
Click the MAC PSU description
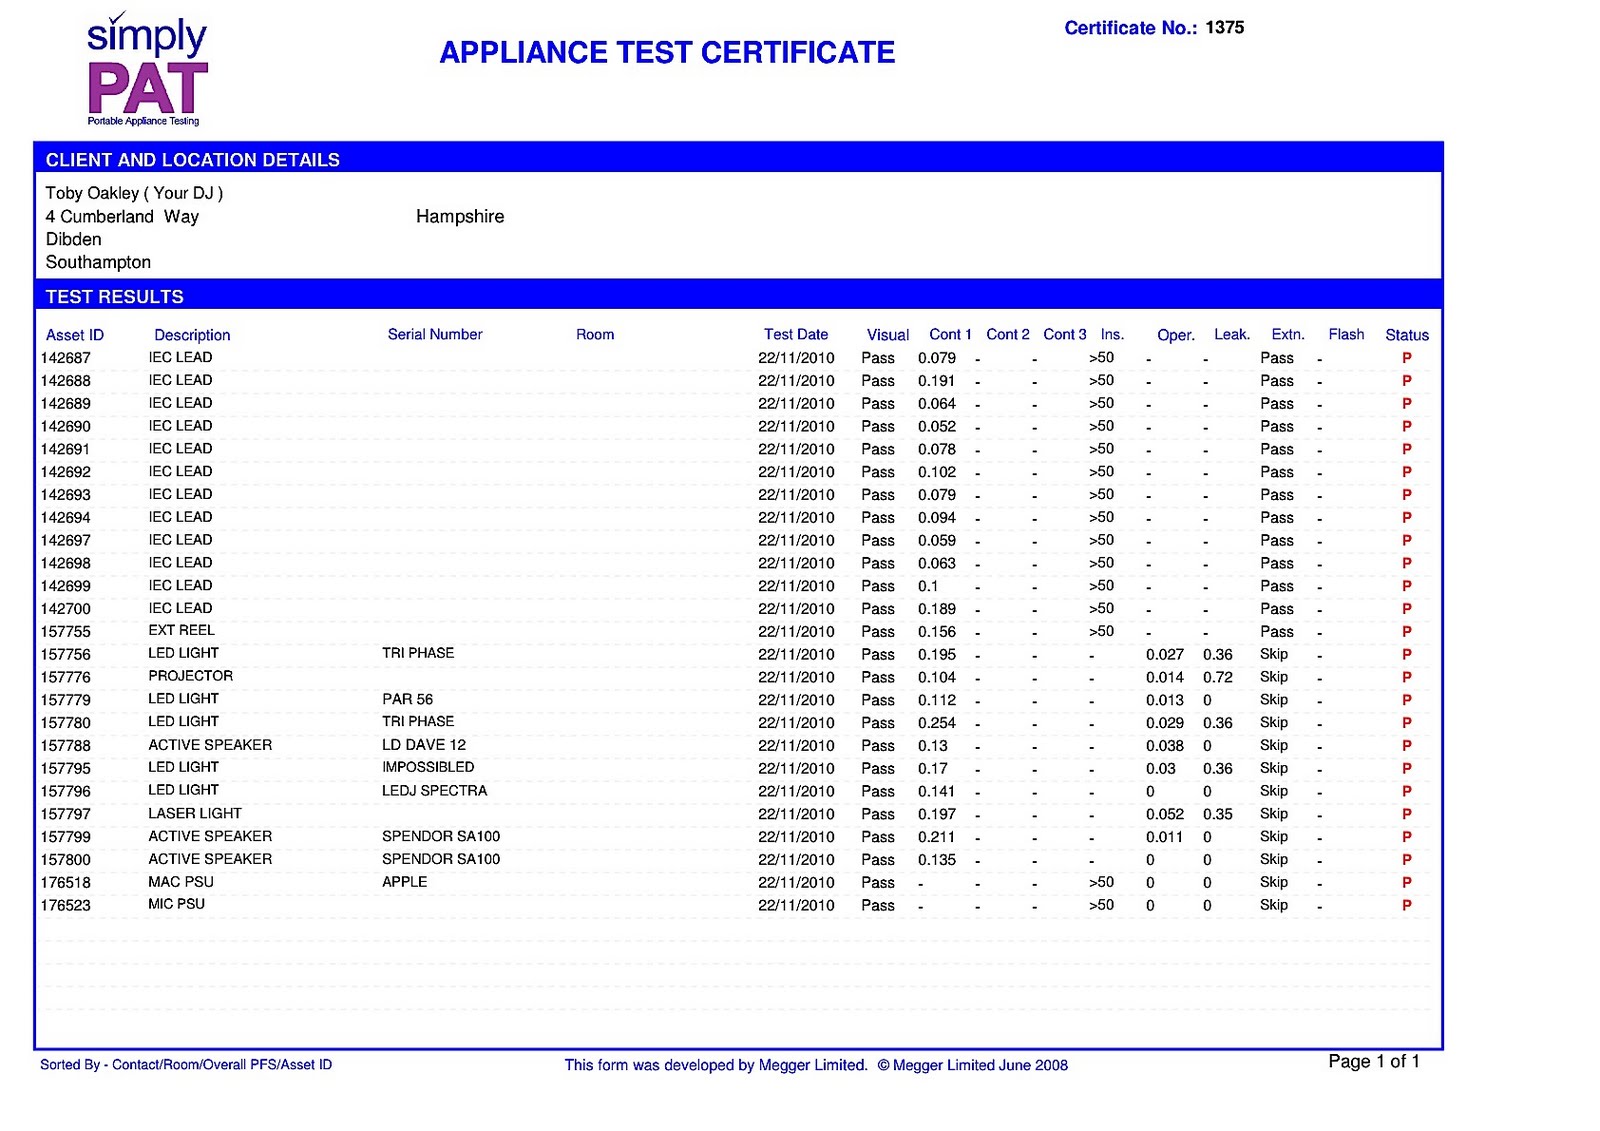click(x=181, y=881)
